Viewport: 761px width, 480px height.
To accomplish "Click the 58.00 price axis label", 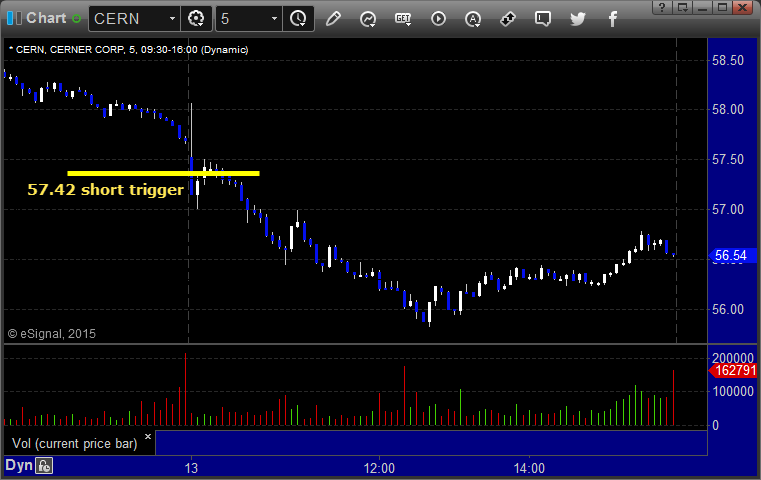I will pyautogui.click(x=728, y=110).
